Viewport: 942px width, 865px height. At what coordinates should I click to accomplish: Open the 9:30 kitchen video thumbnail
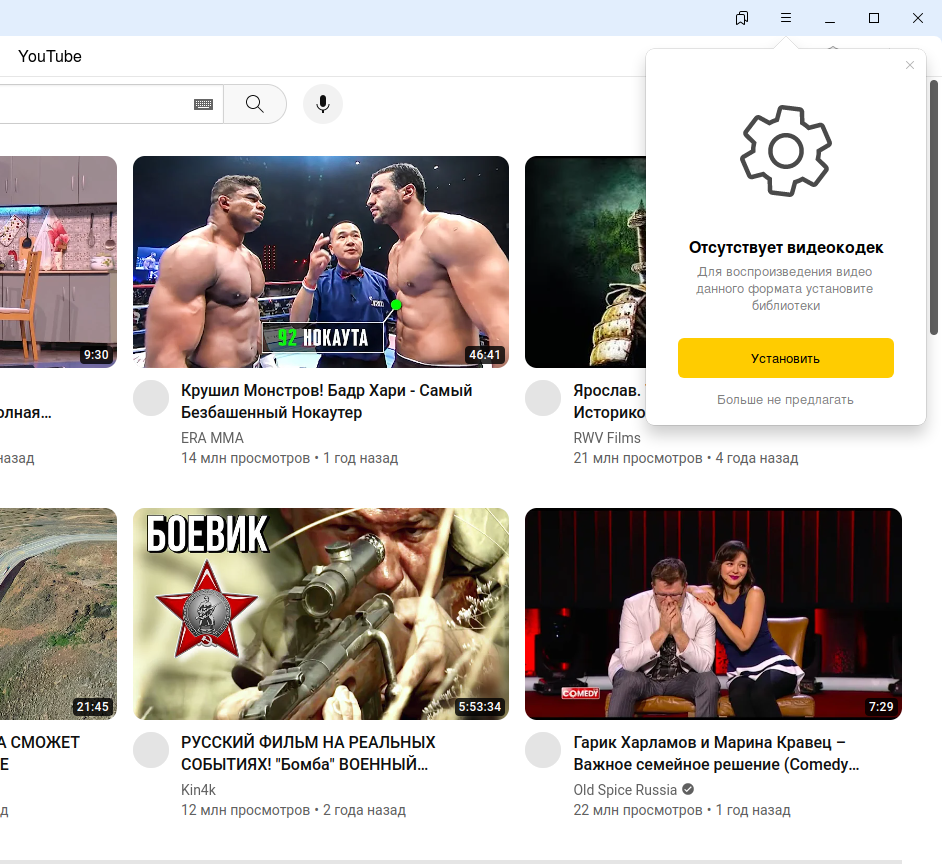[x=58, y=262]
